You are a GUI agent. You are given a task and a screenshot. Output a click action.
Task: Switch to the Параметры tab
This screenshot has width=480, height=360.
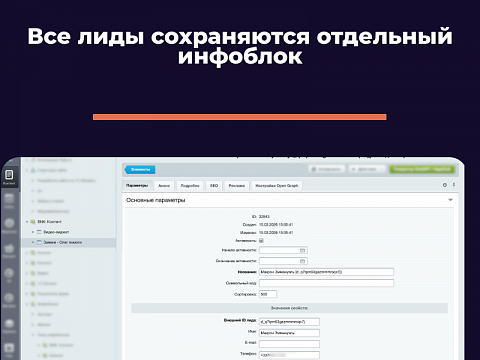137,186
